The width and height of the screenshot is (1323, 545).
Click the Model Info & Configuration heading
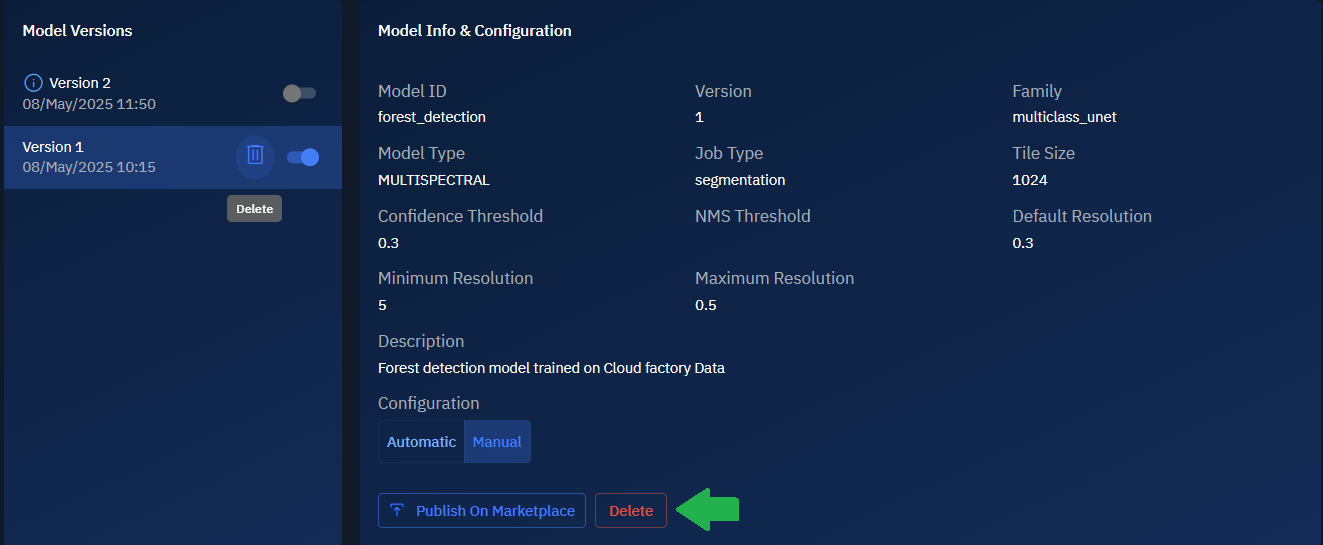coord(475,31)
